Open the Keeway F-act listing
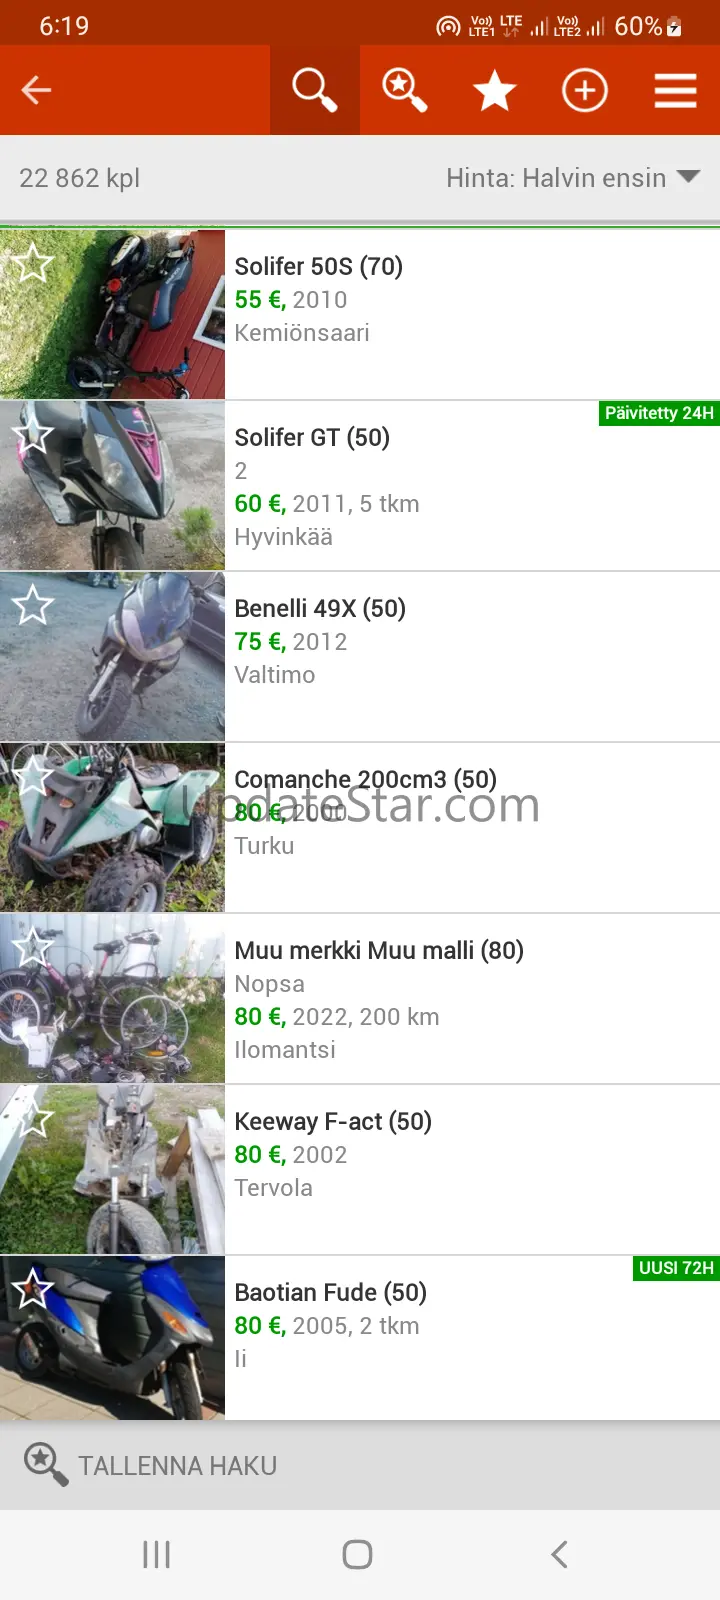 point(360,1170)
